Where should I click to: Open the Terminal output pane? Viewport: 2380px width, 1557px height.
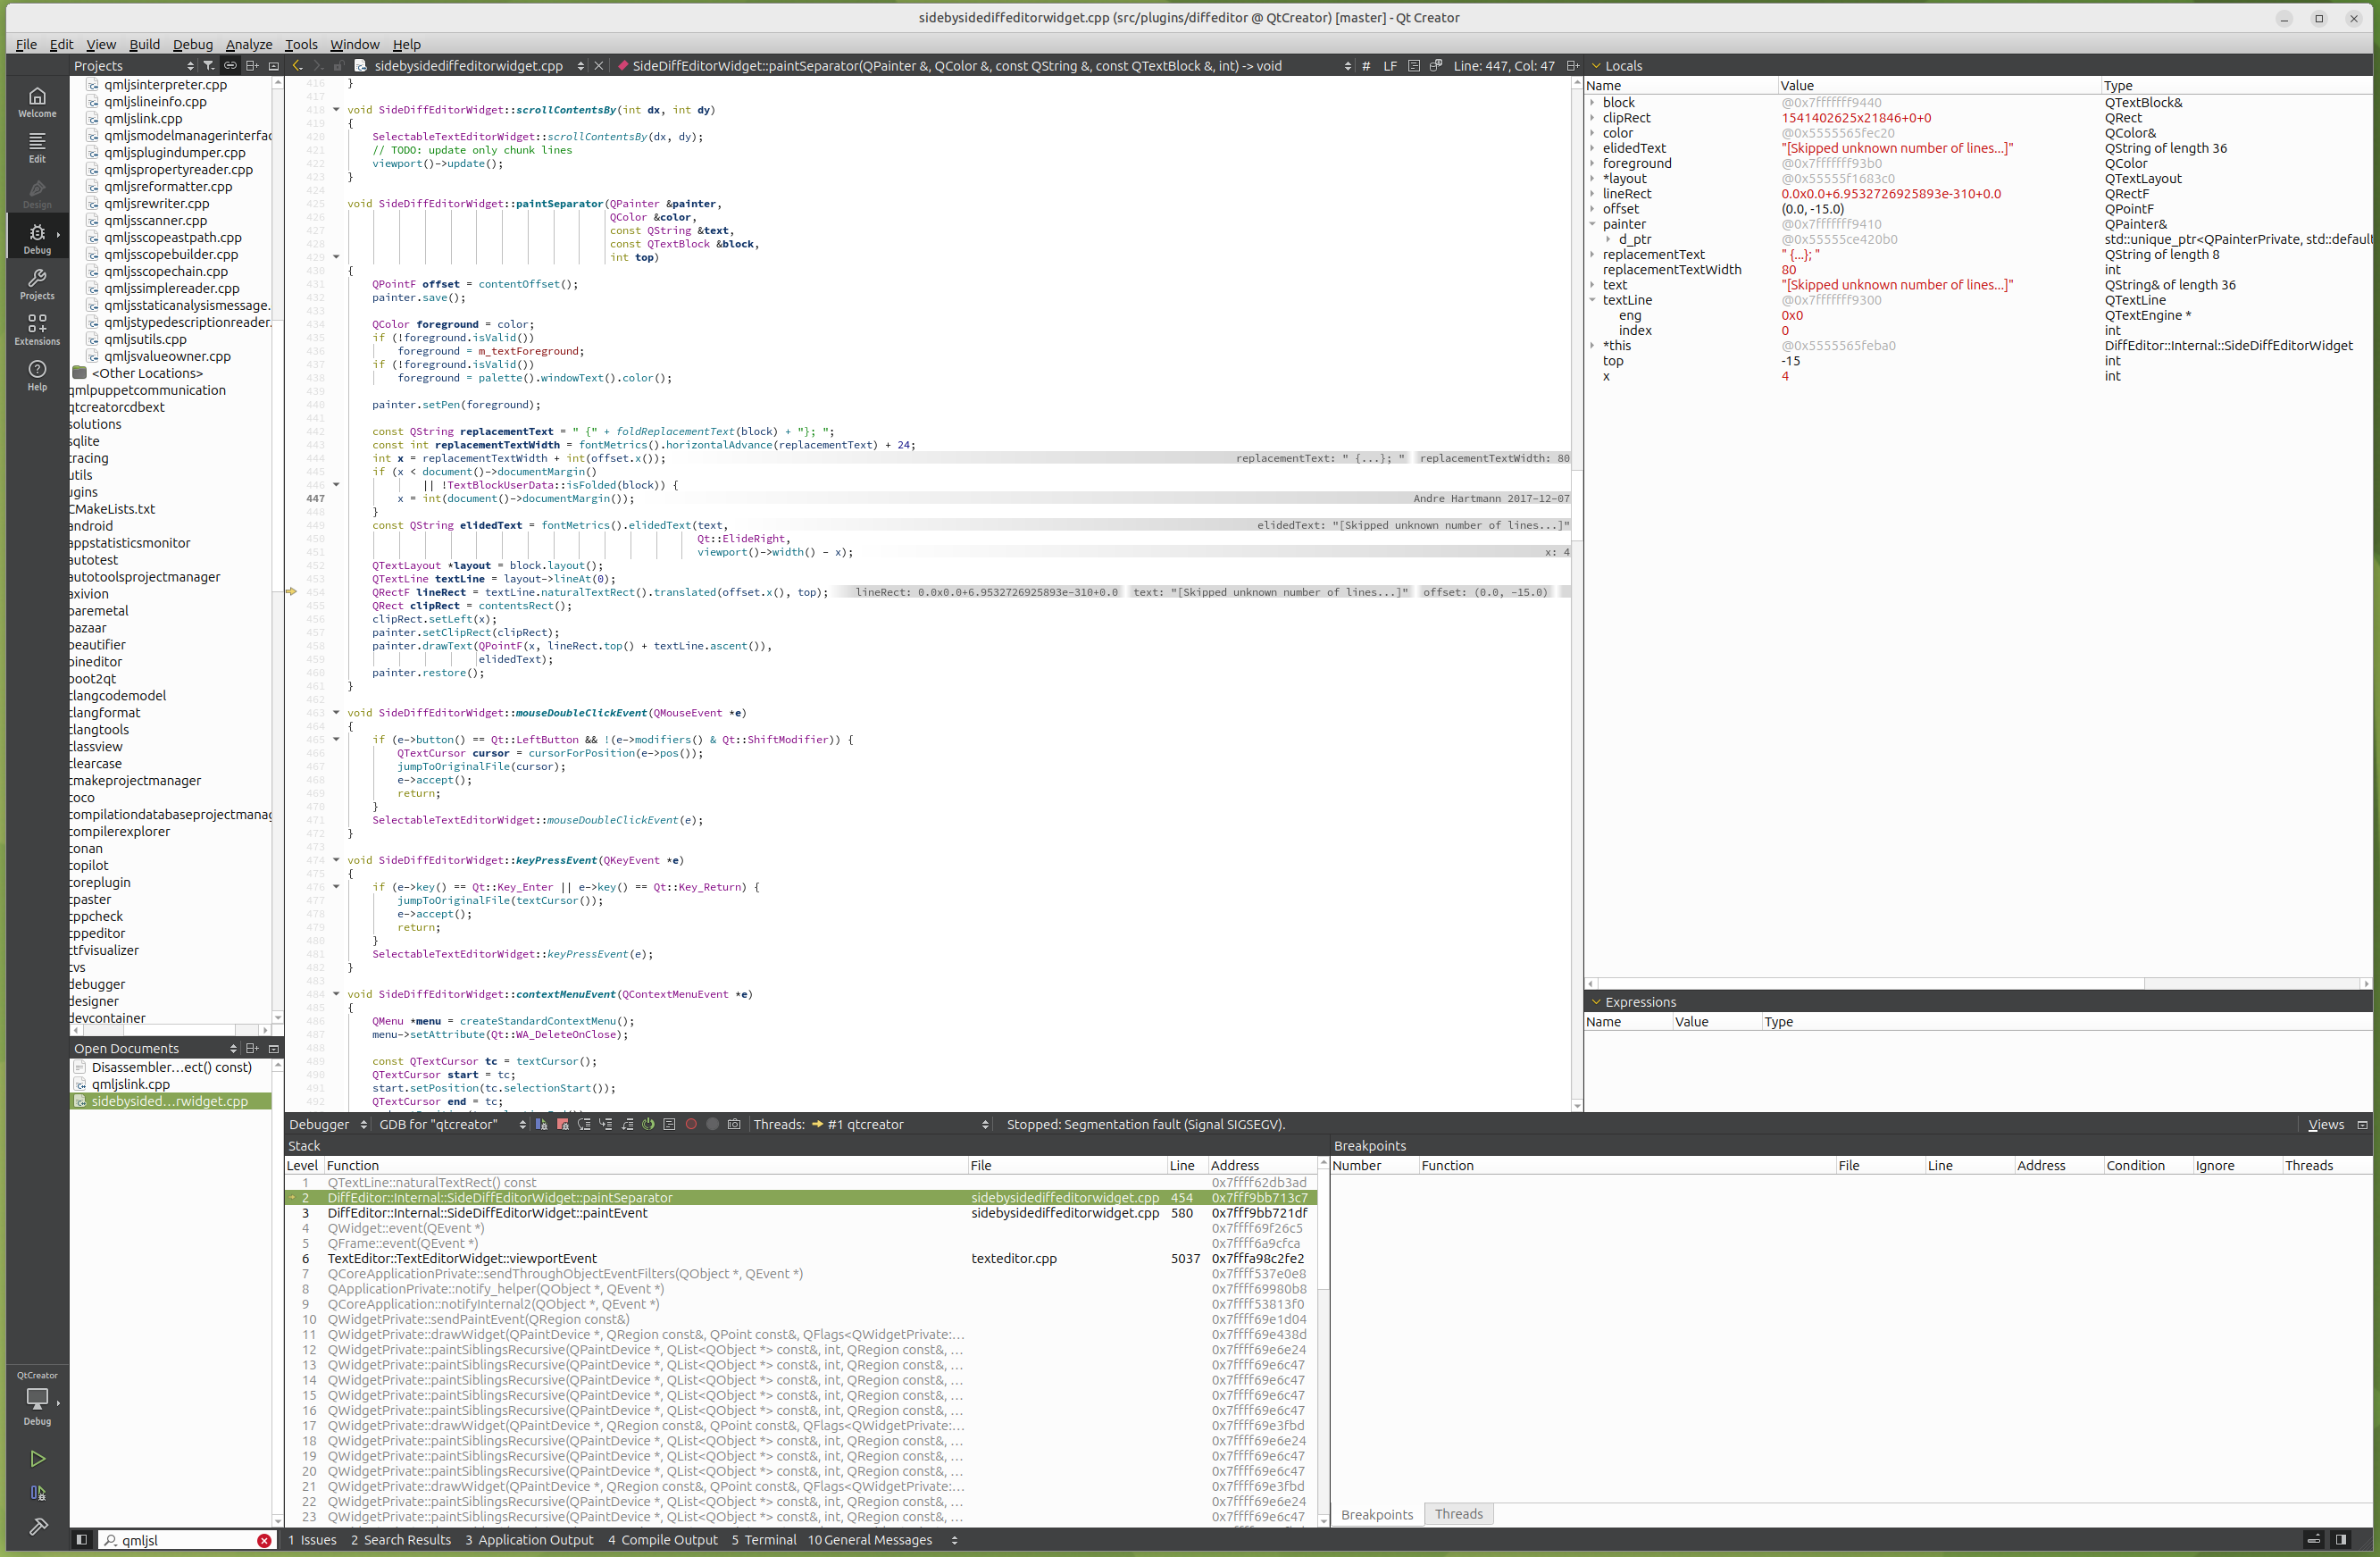coord(764,1540)
